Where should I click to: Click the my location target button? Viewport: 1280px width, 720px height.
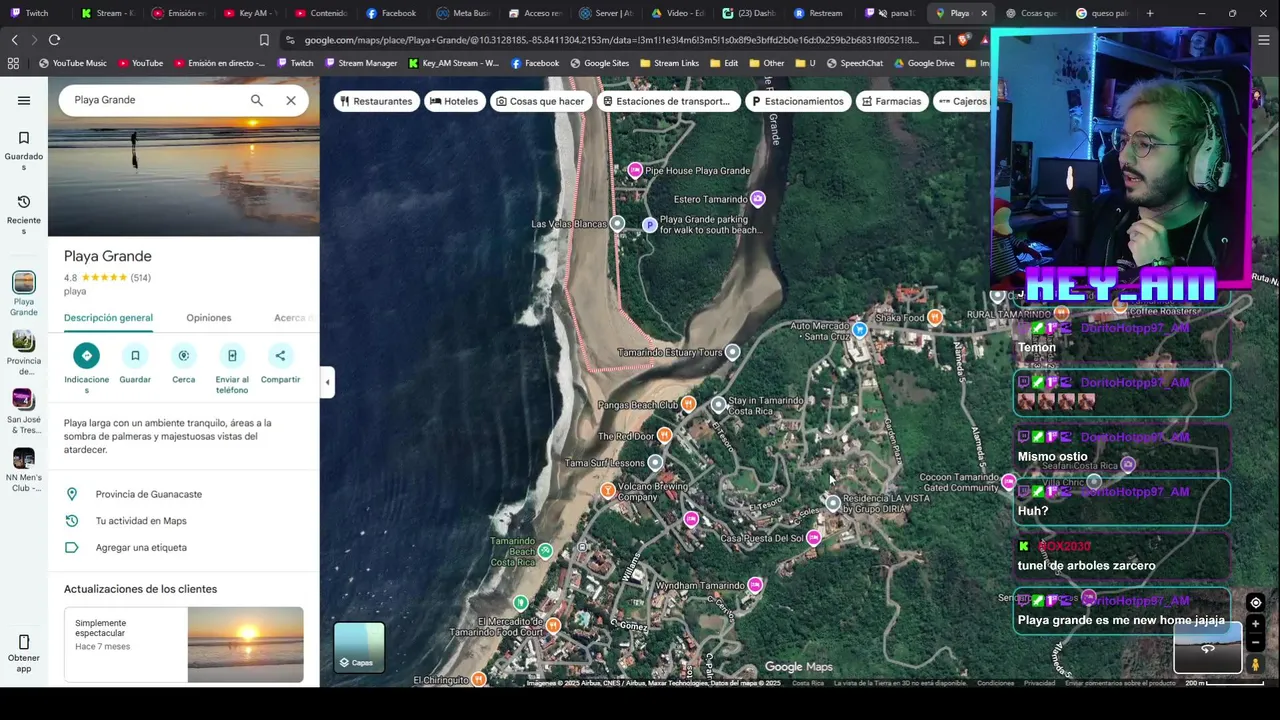pos(1256,603)
